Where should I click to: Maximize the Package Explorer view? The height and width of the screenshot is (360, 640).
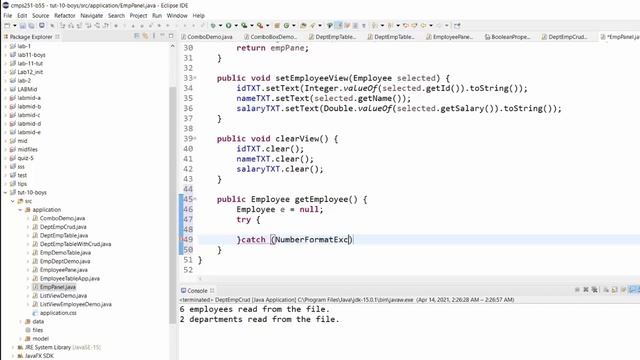(171, 36)
